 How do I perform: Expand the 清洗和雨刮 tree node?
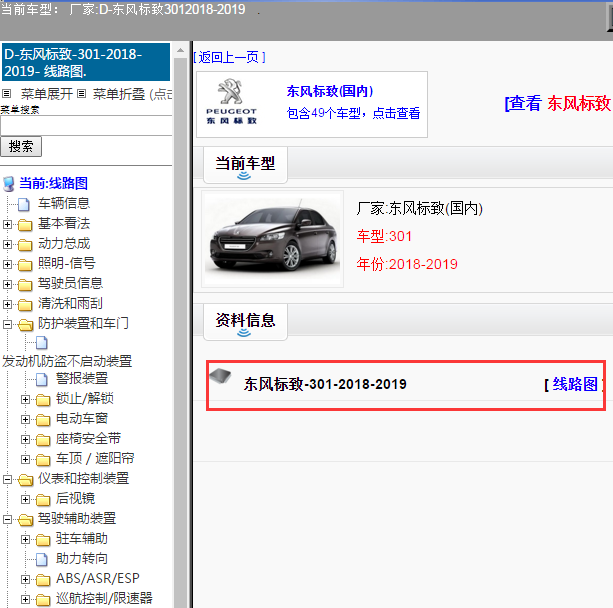[7, 304]
